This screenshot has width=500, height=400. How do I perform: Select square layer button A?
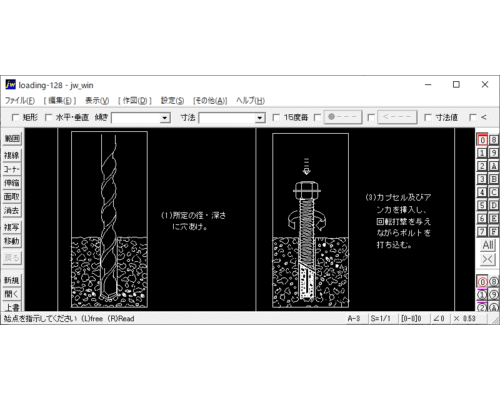coord(494,166)
